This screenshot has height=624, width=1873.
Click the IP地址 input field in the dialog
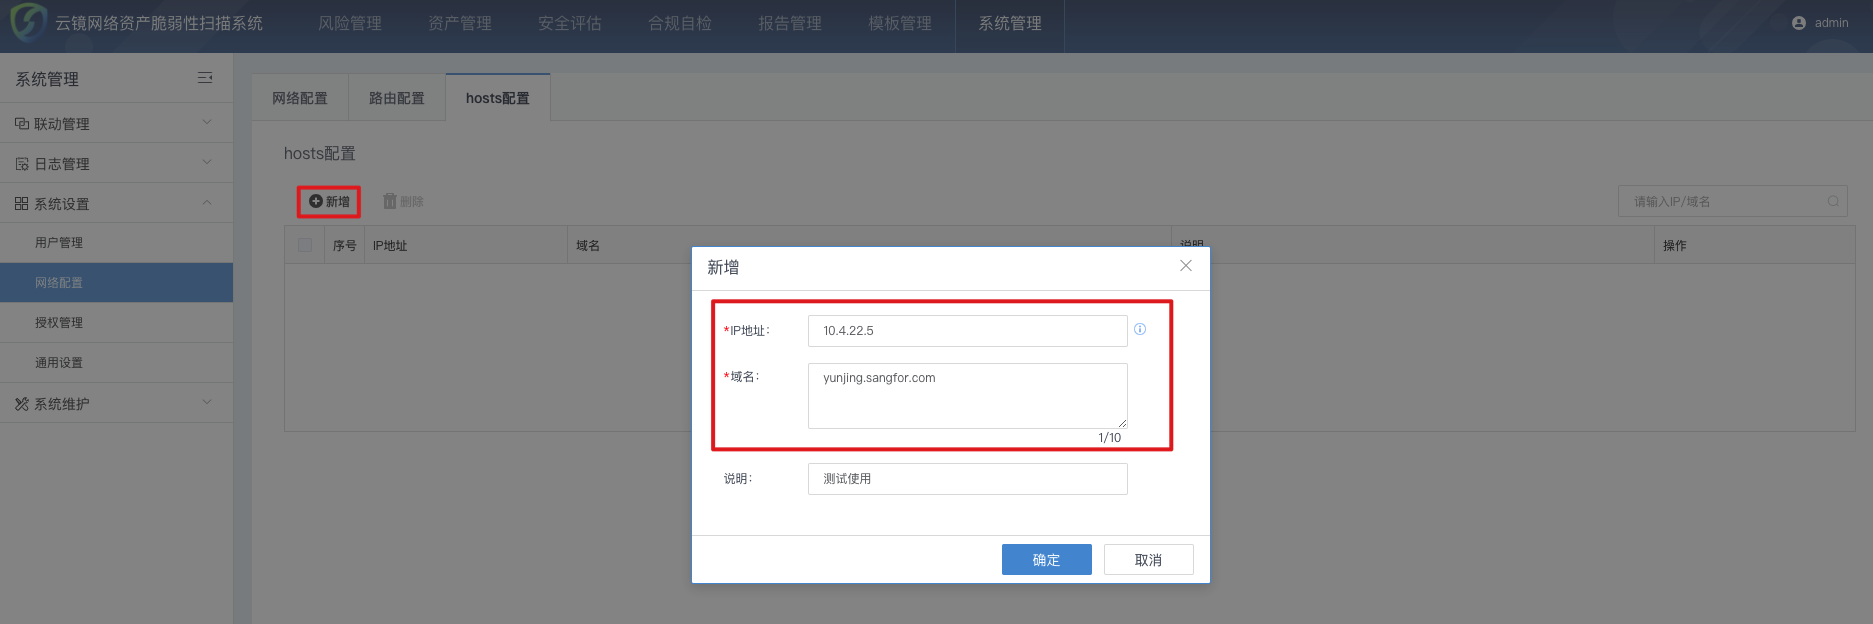point(968,331)
